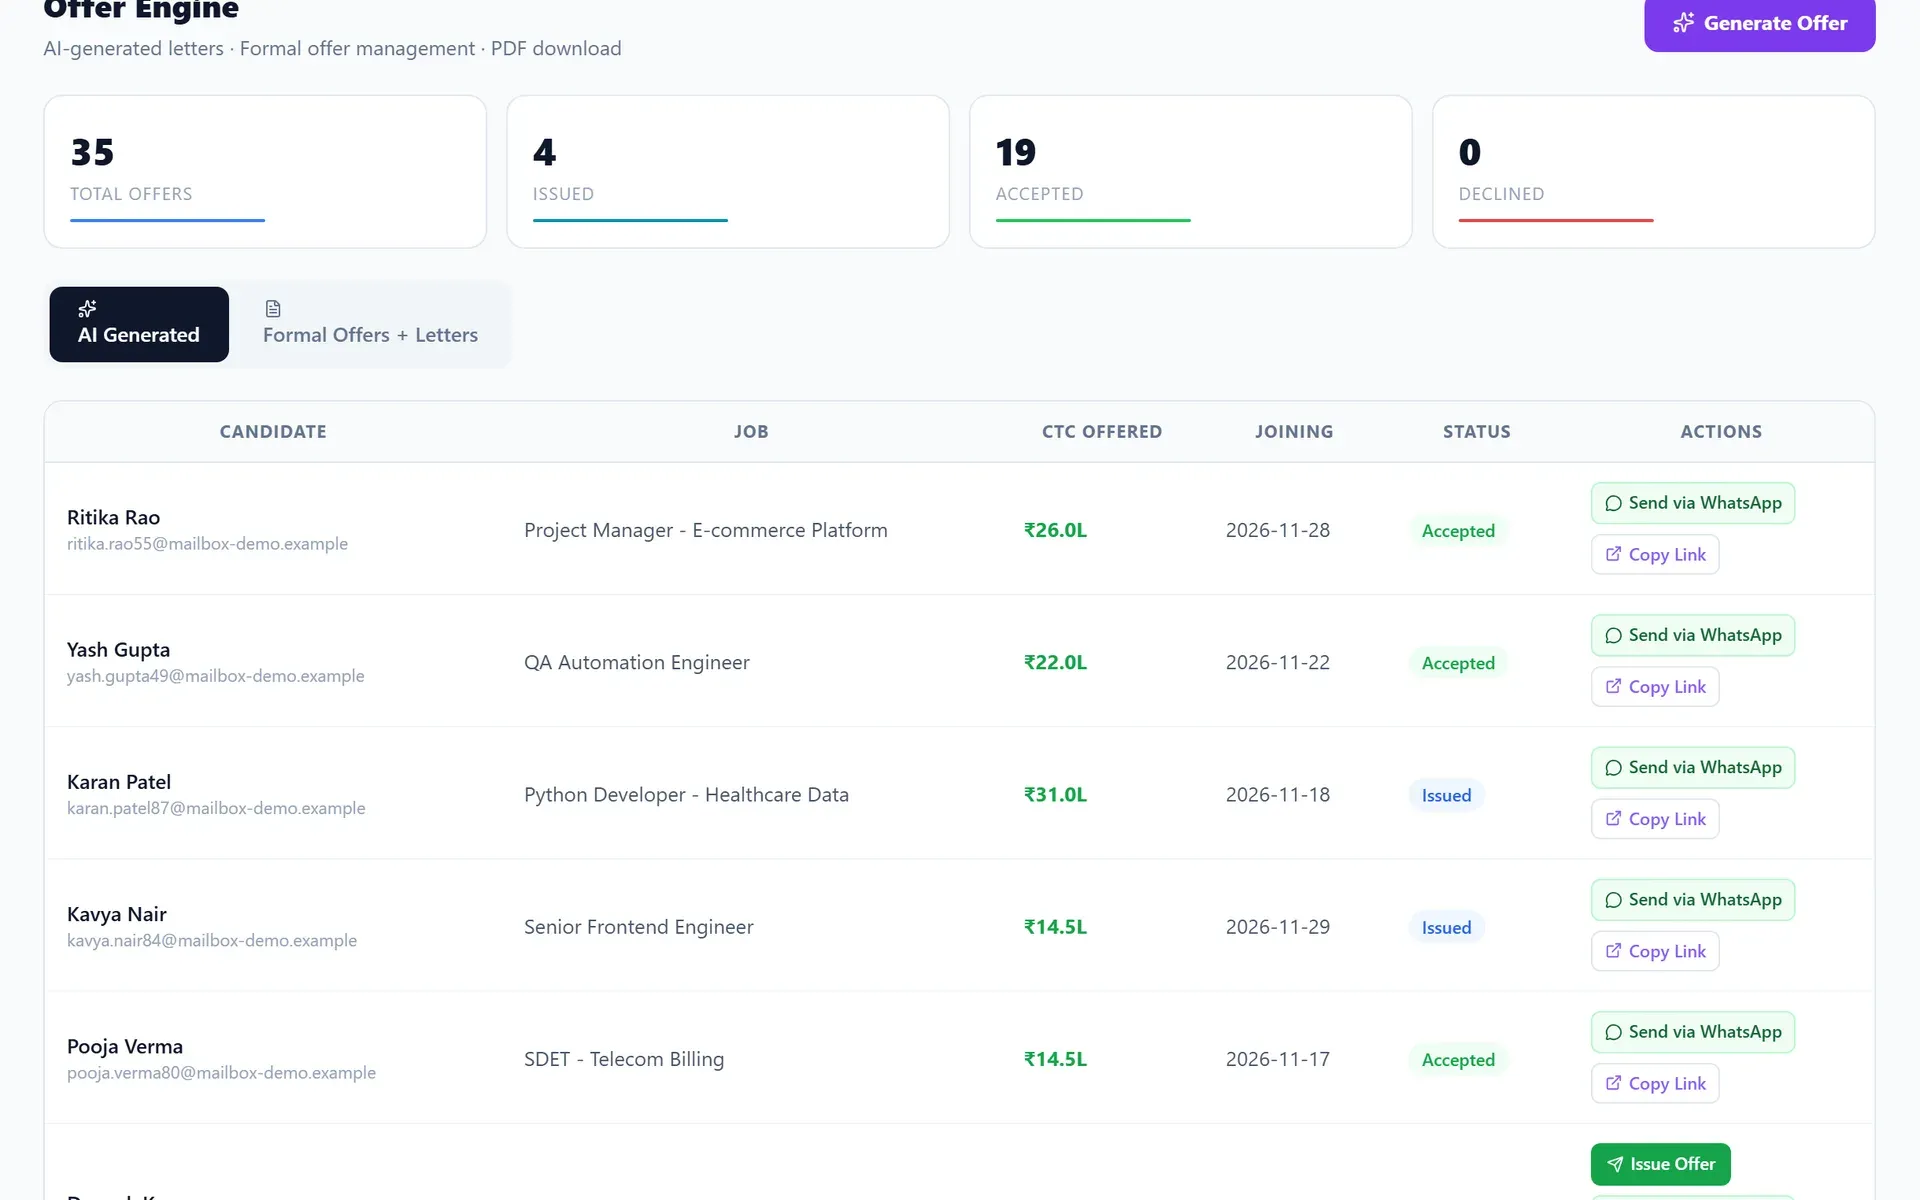Click Ritika Rao's Accepted status badge
The width and height of the screenshot is (1920, 1200).
(1458, 531)
